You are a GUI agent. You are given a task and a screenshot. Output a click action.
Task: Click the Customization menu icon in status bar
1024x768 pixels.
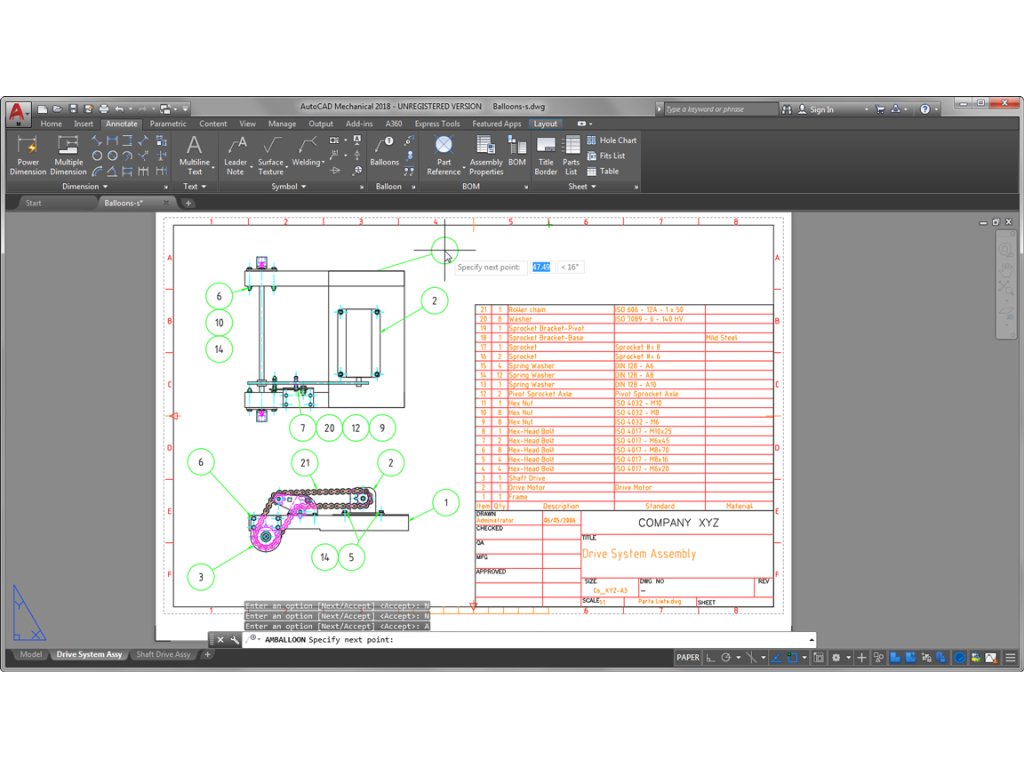tap(1010, 658)
